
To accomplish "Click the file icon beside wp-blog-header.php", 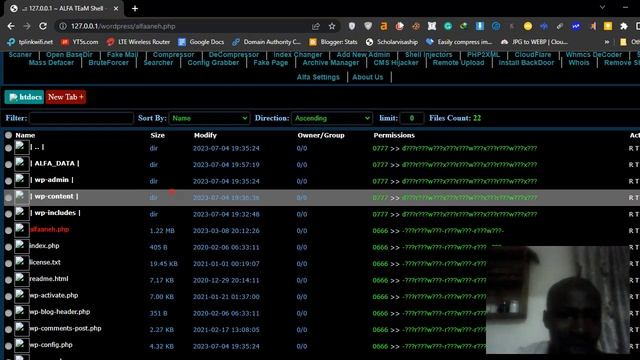I will [x=21, y=312].
